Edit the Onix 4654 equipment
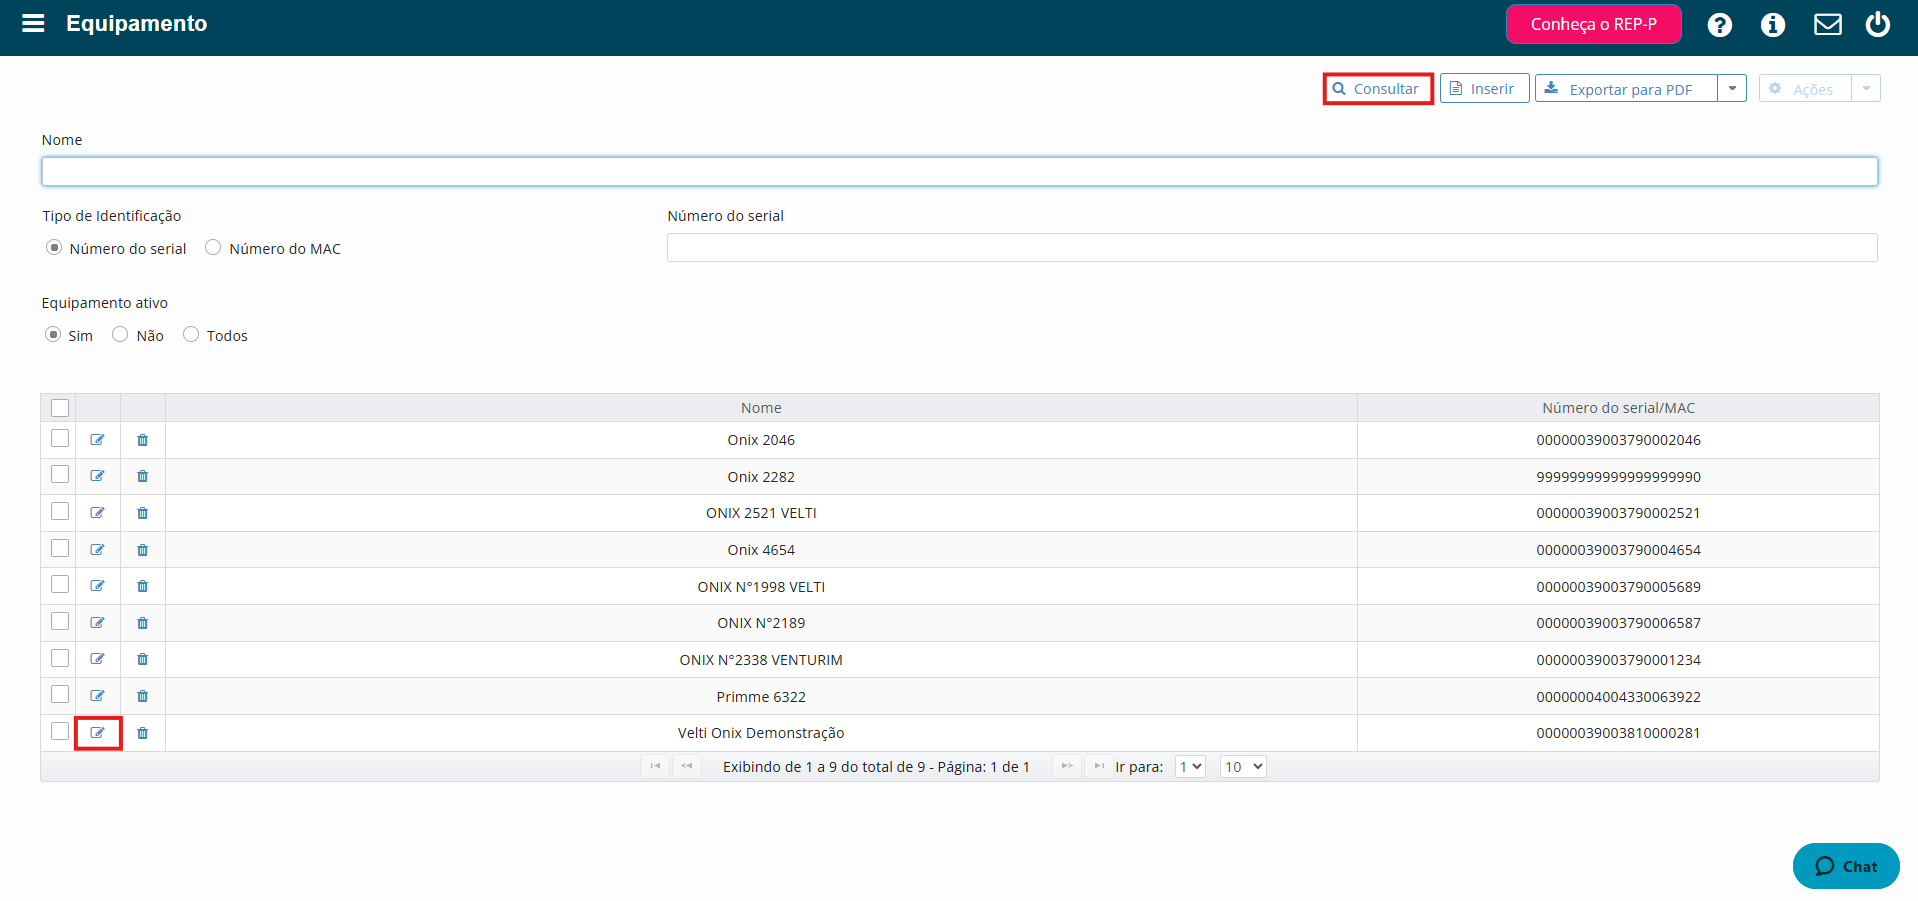The image size is (1918, 901). [98, 550]
